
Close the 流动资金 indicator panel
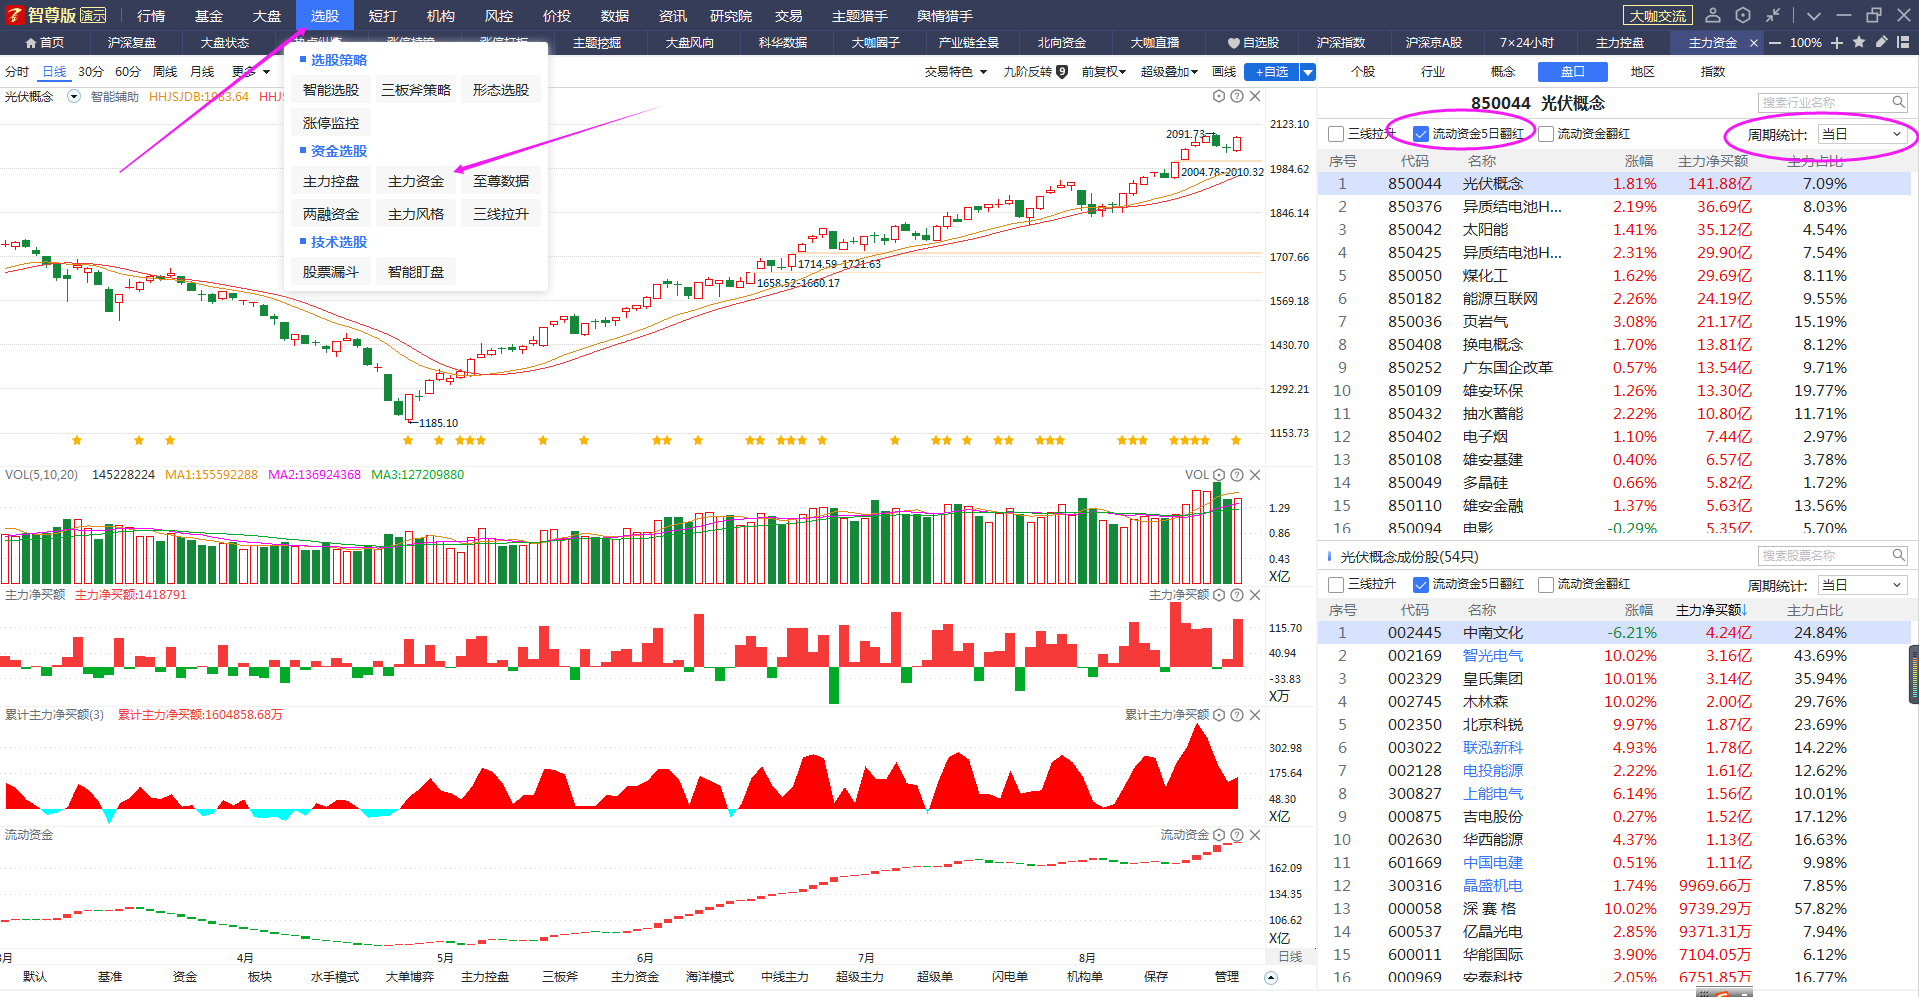[x=1255, y=835]
